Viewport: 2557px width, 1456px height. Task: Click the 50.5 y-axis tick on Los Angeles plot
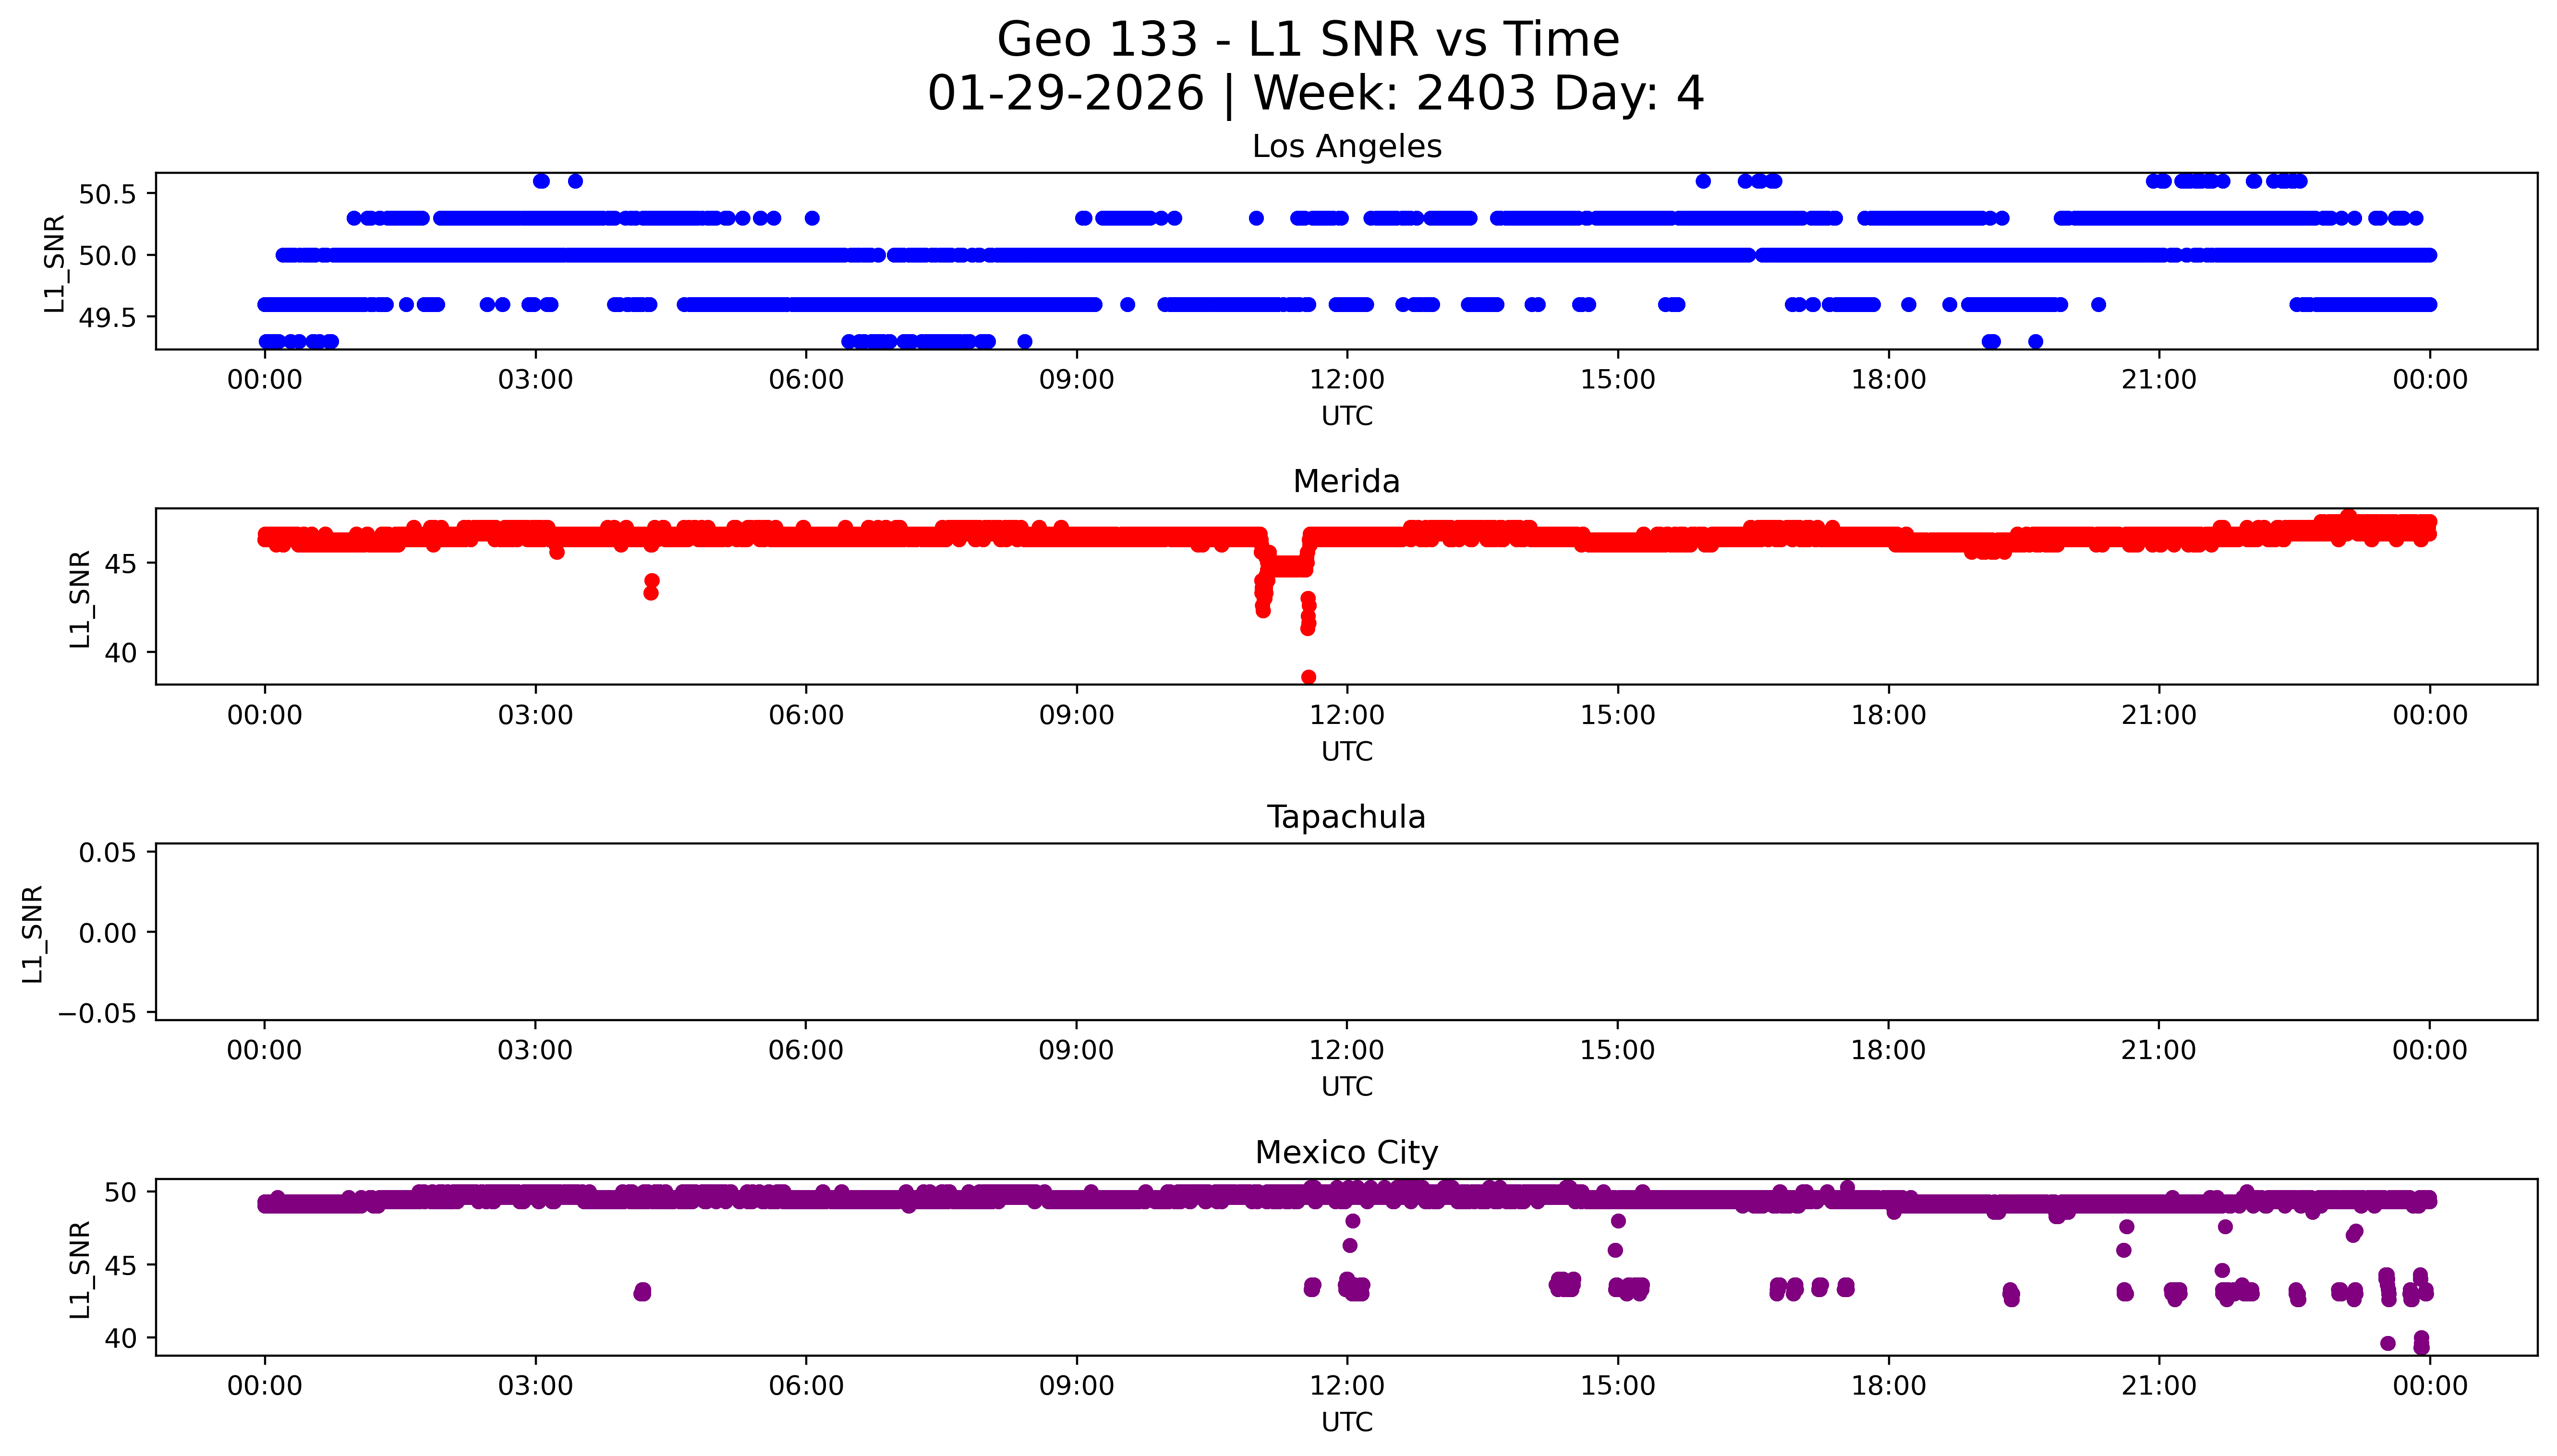point(107,194)
